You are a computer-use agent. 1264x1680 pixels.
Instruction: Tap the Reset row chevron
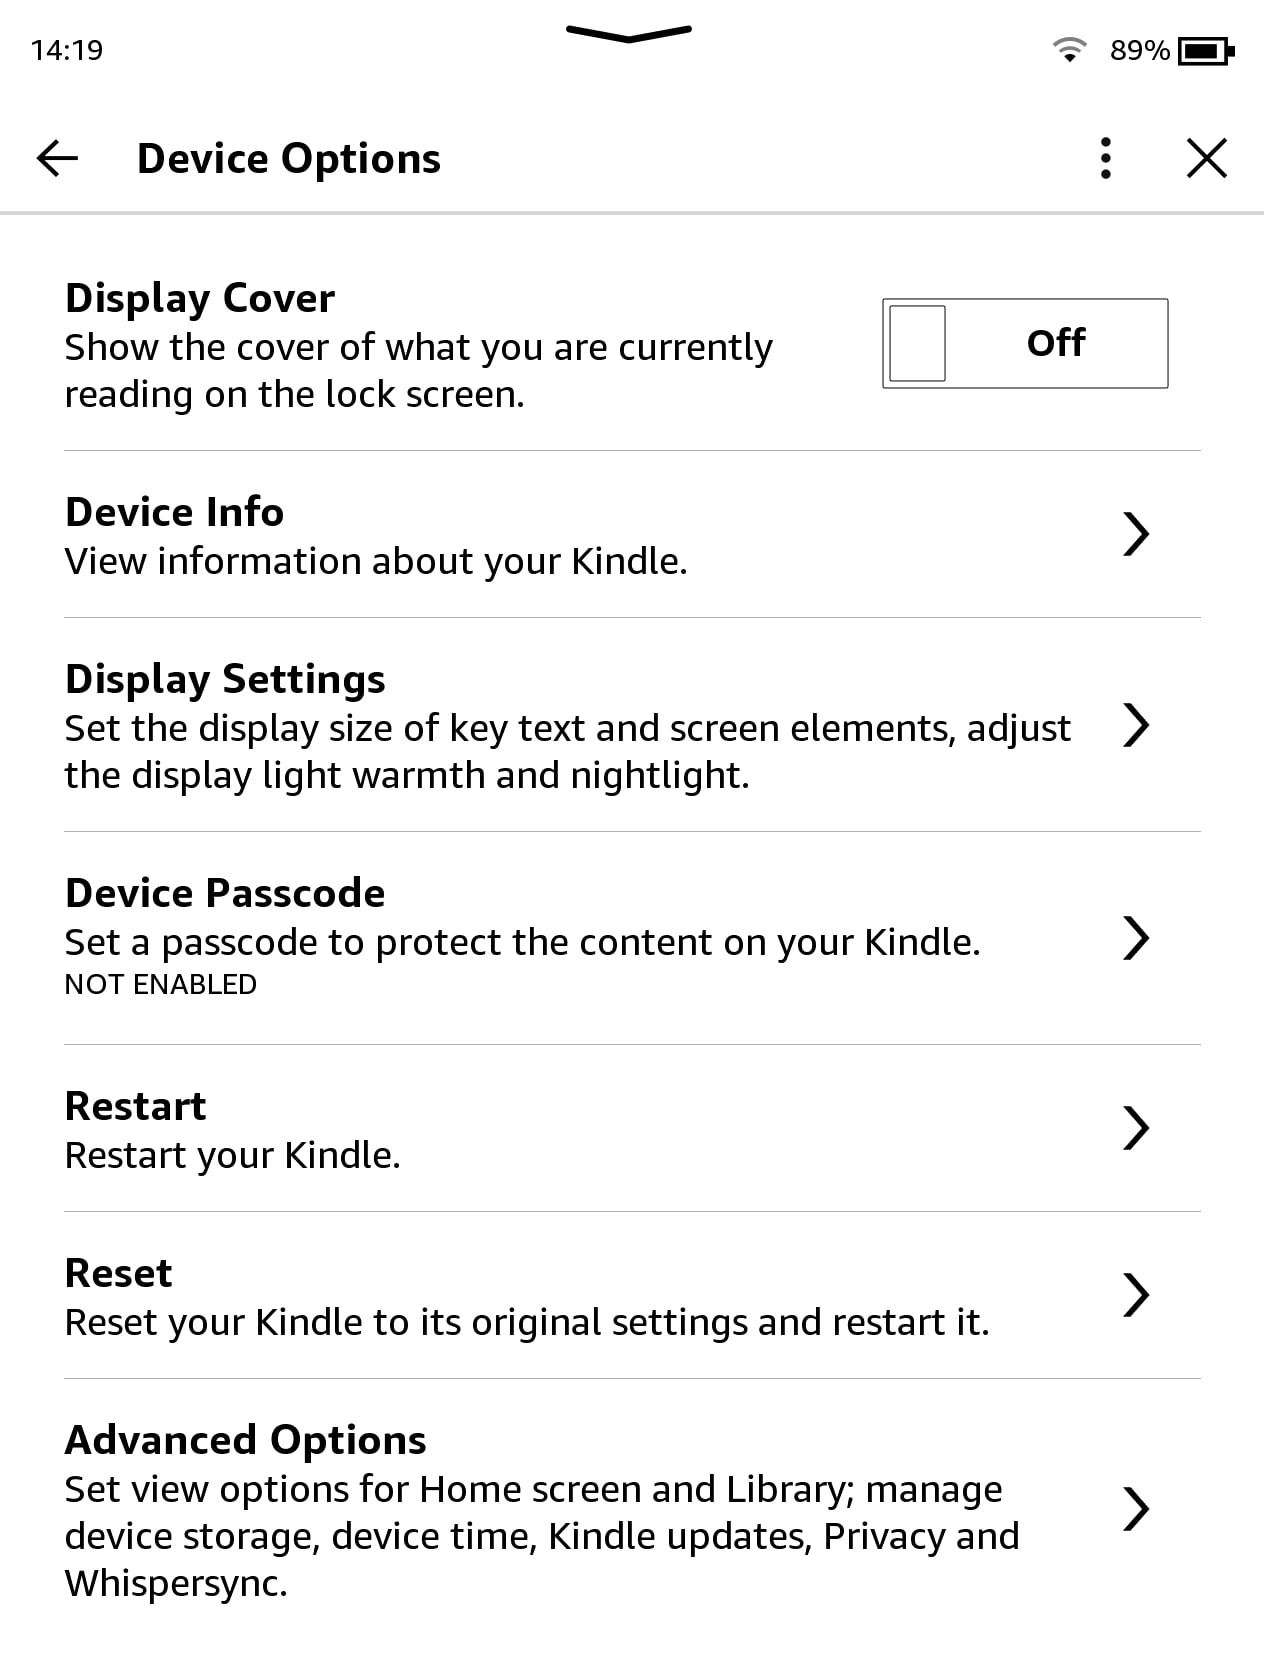pos(1135,1295)
